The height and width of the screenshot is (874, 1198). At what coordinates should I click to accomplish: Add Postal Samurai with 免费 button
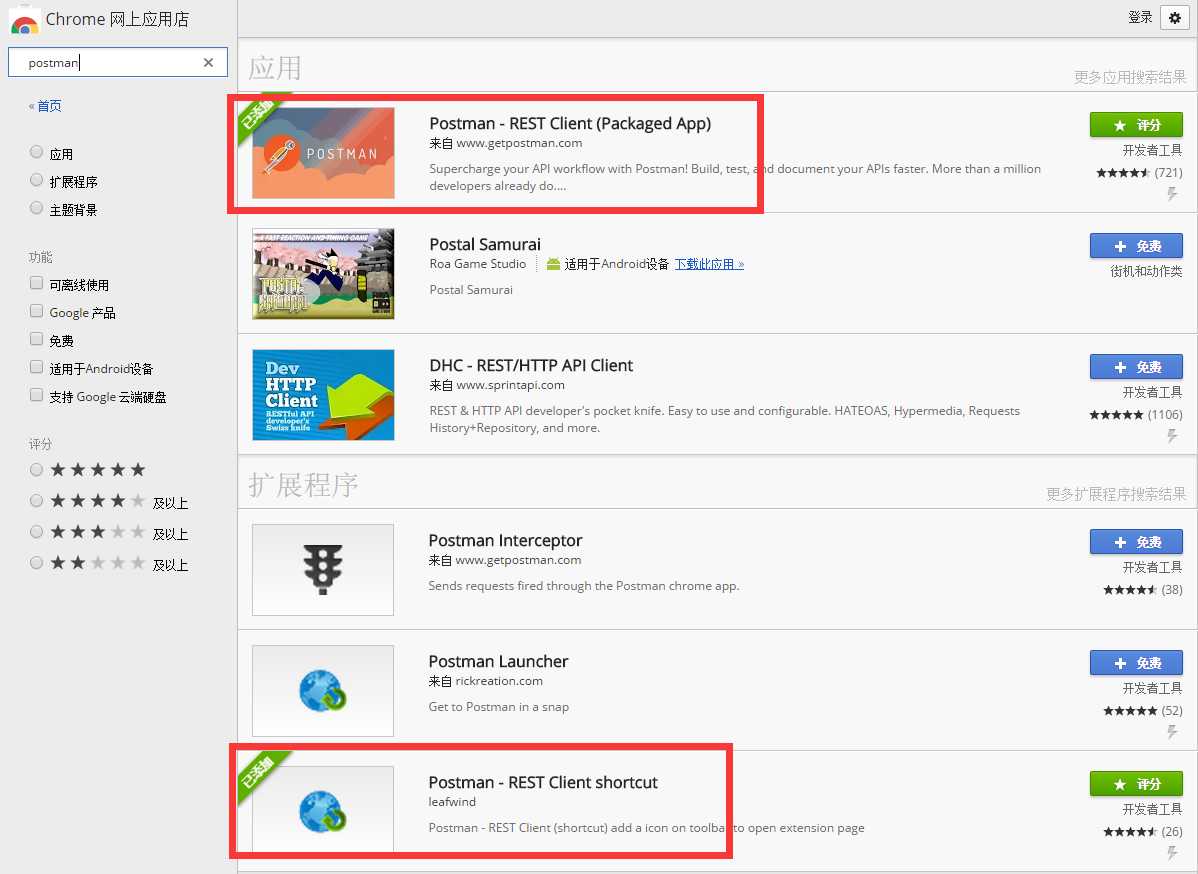pos(1136,246)
